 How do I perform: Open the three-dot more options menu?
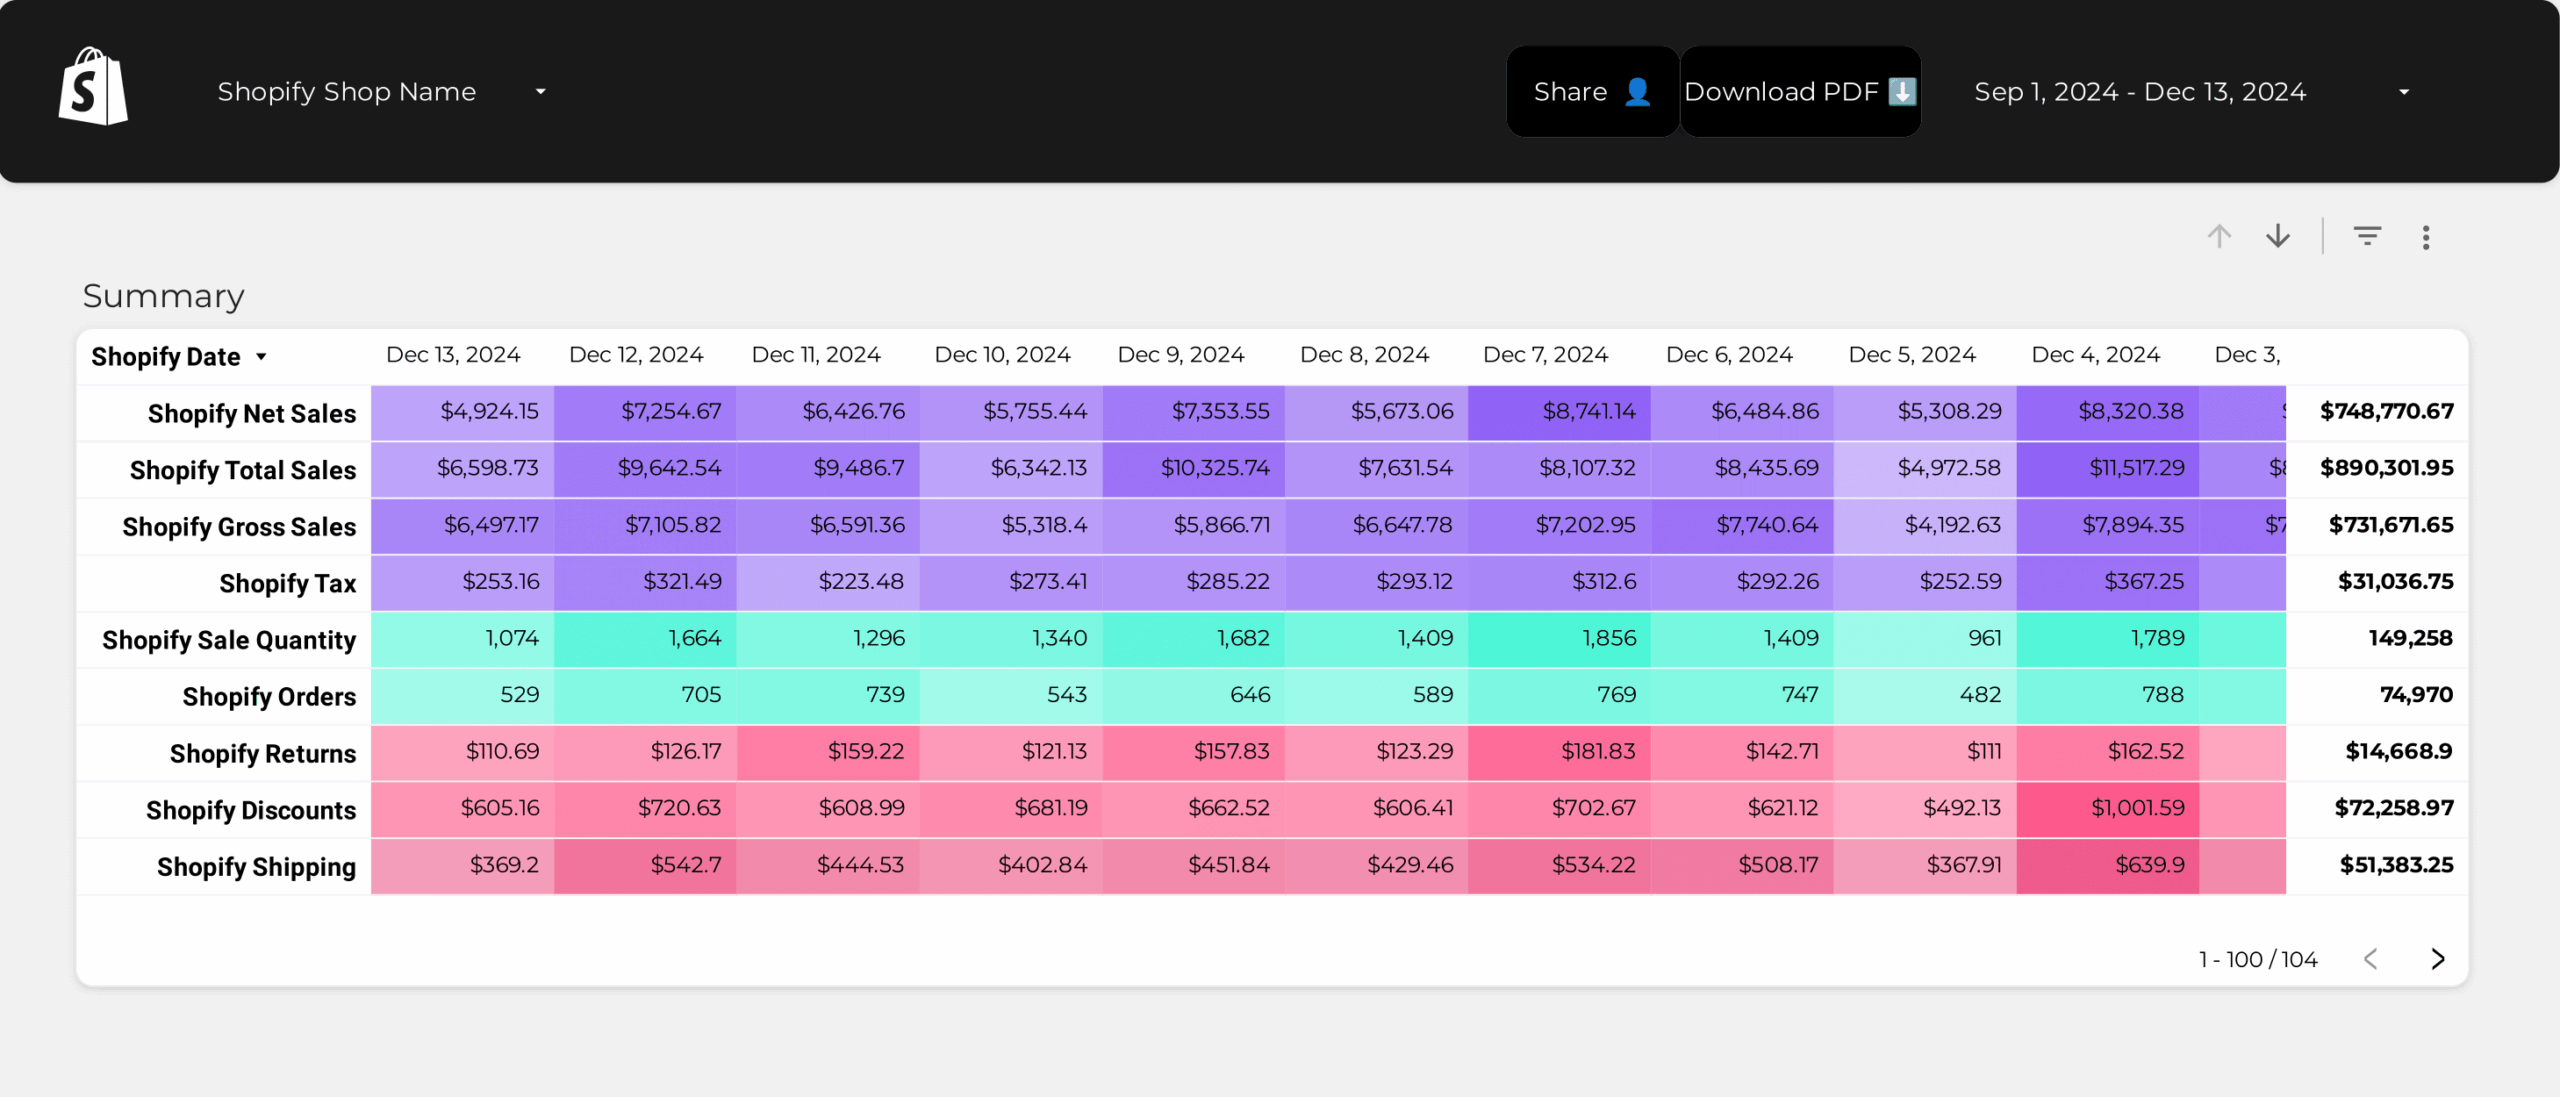2426,237
